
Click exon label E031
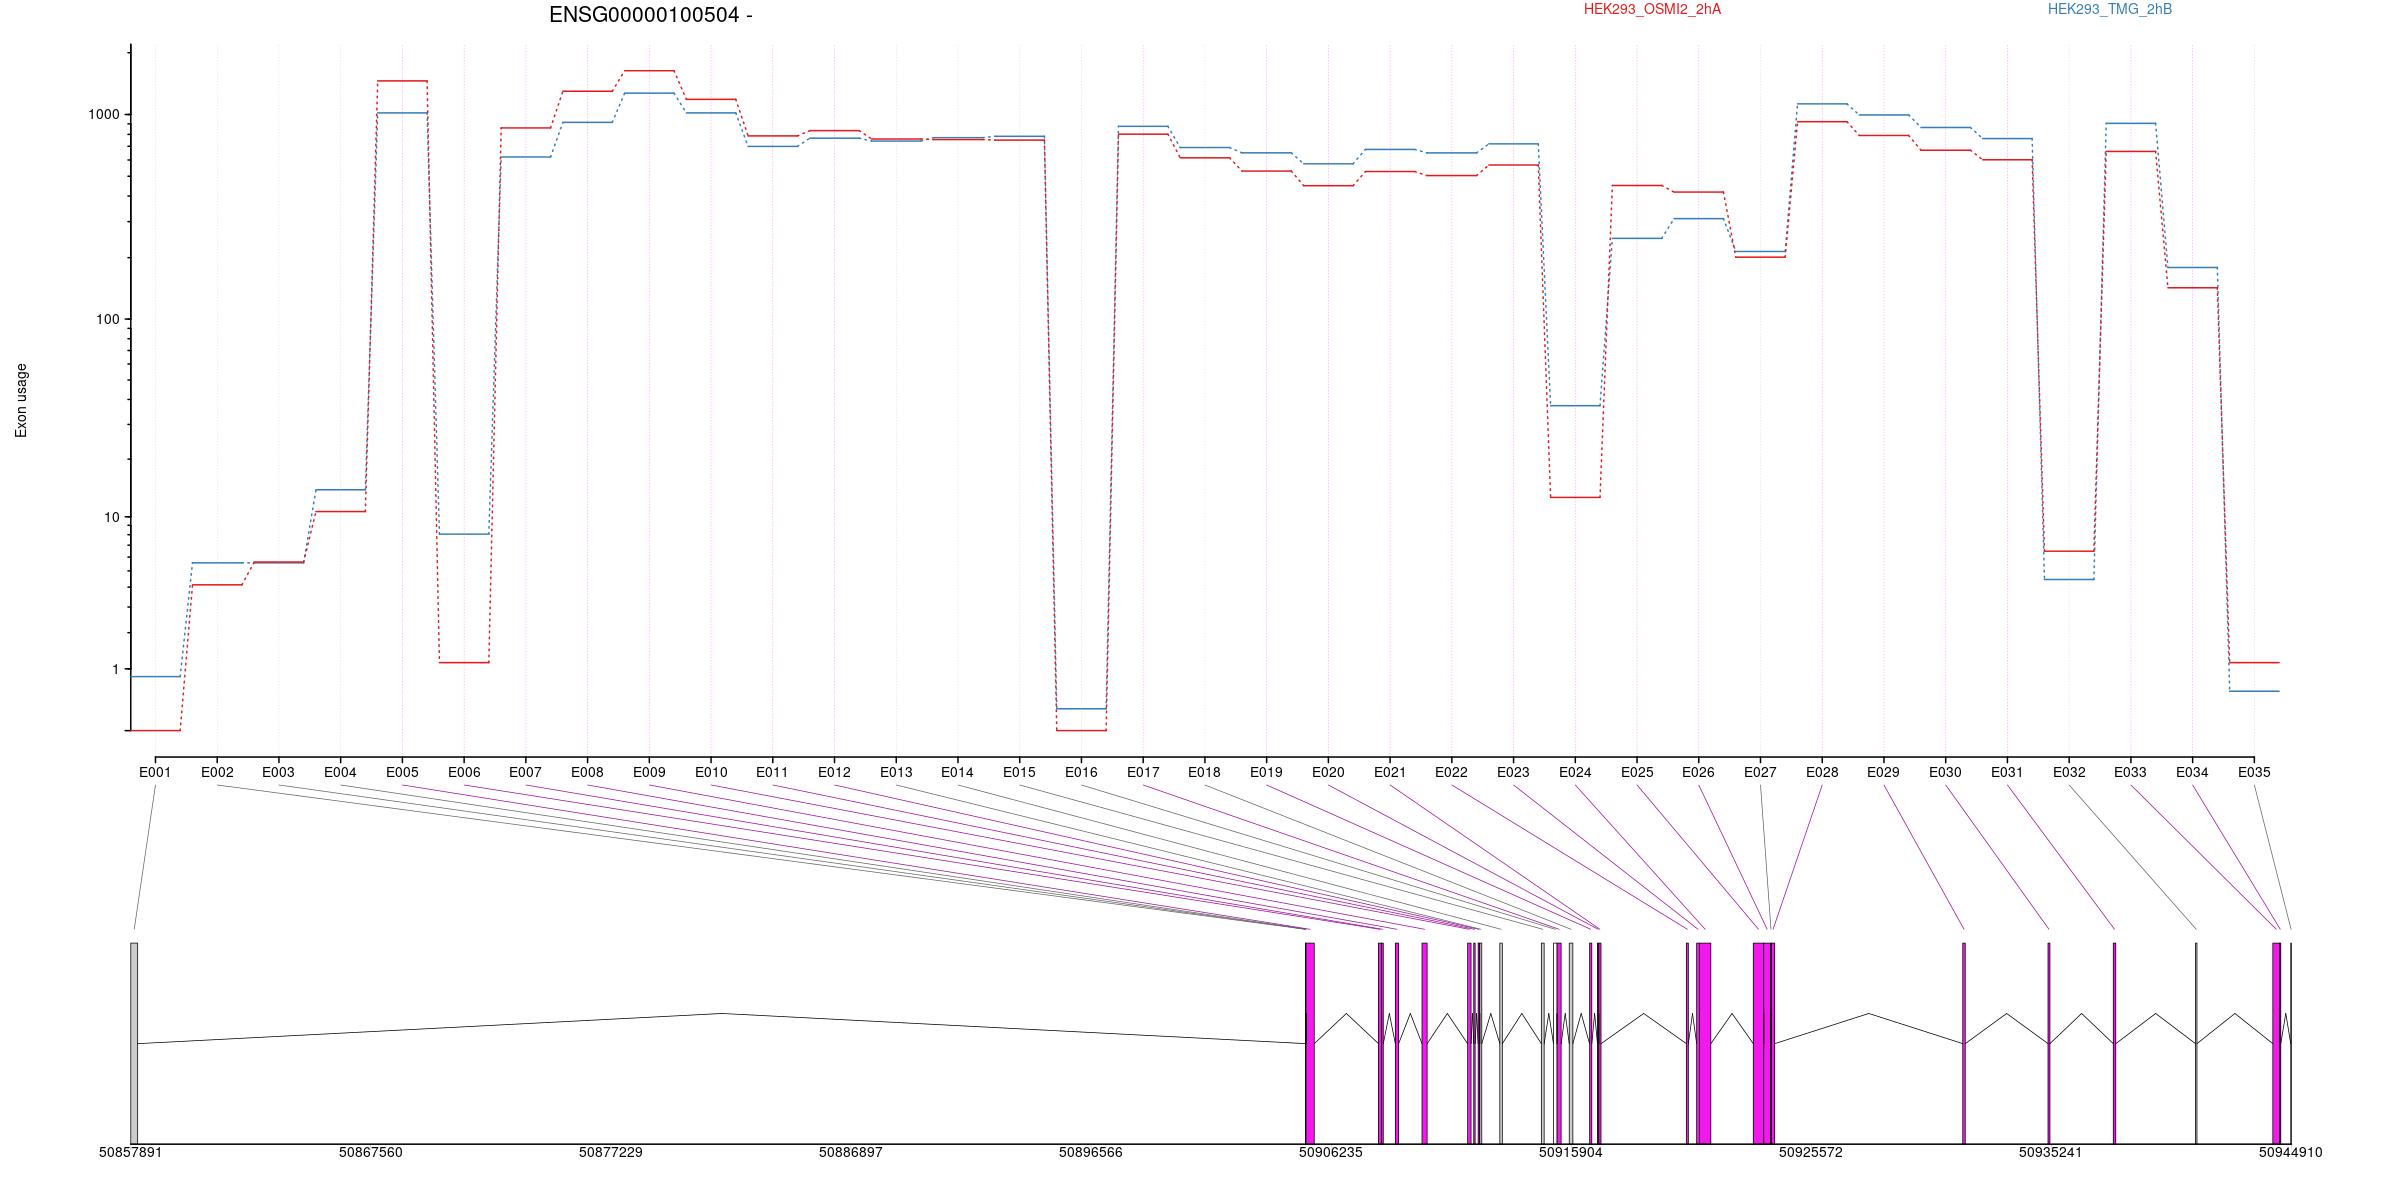pos(2007,772)
